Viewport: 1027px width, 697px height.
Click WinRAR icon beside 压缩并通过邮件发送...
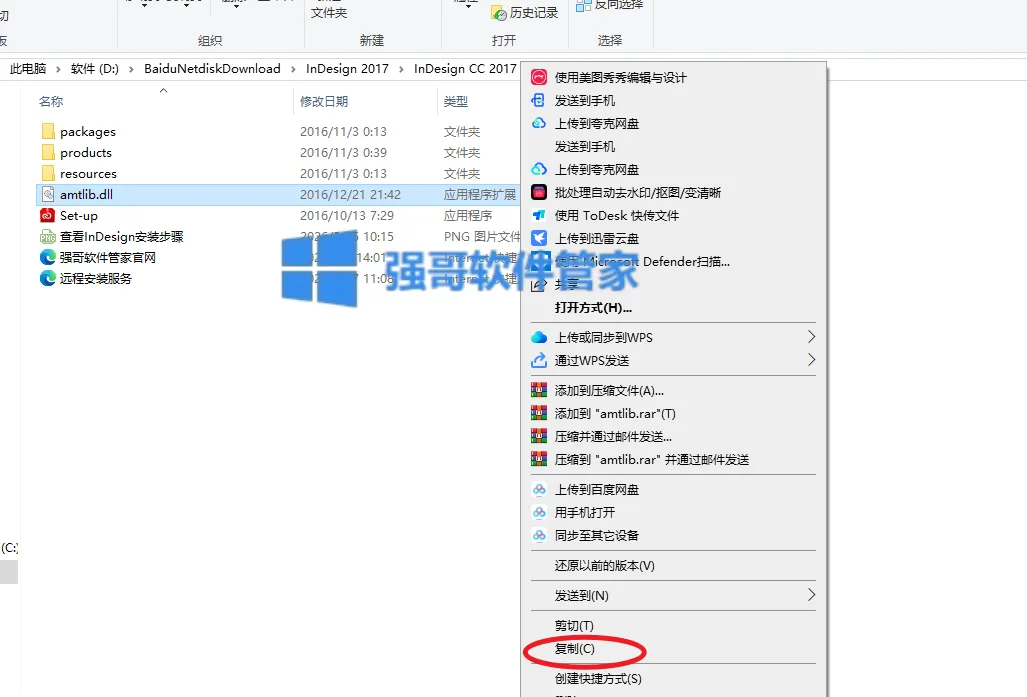[x=538, y=436]
